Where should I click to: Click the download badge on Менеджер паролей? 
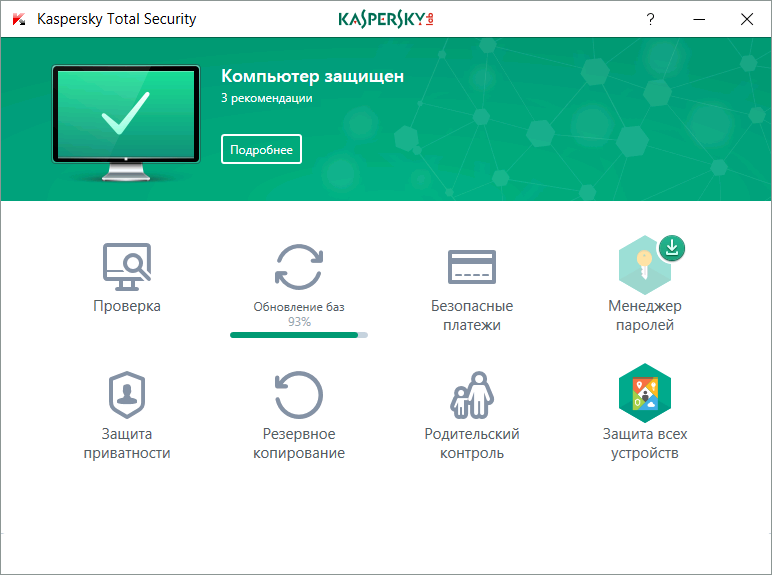672,248
